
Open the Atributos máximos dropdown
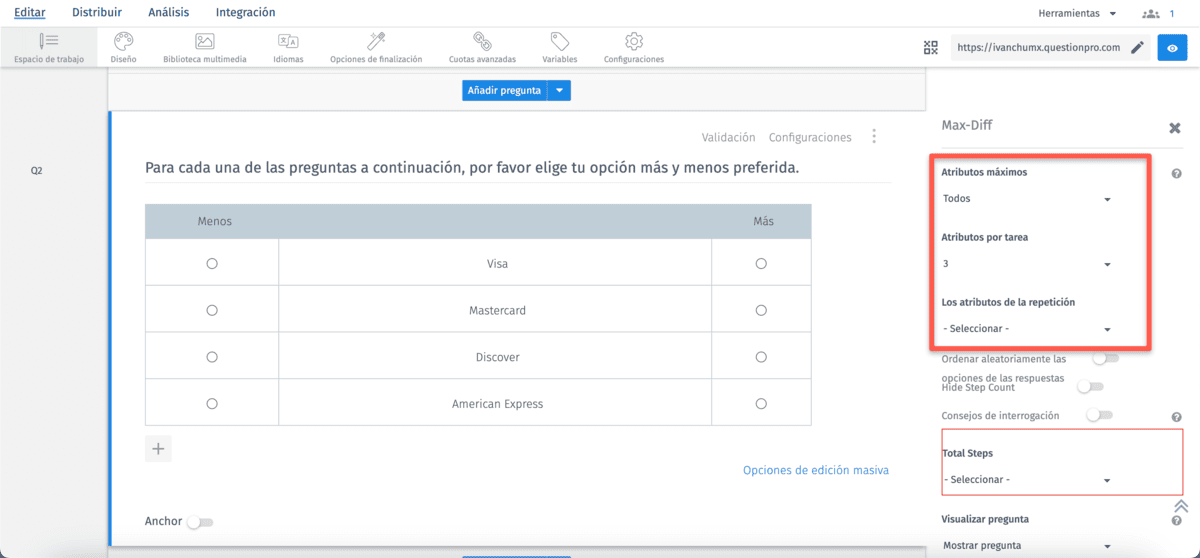click(x=1027, y=199)
